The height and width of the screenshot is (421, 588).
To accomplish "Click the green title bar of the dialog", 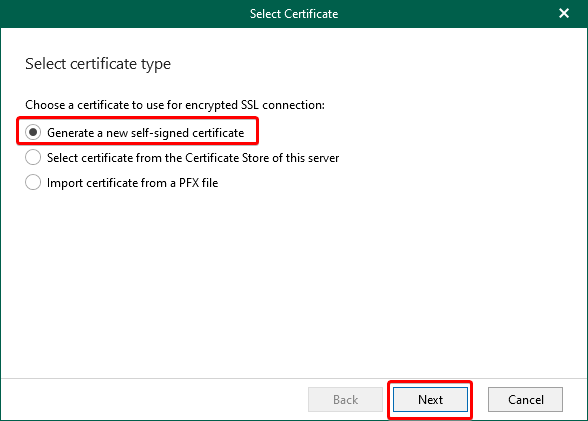I will (294, 14).
